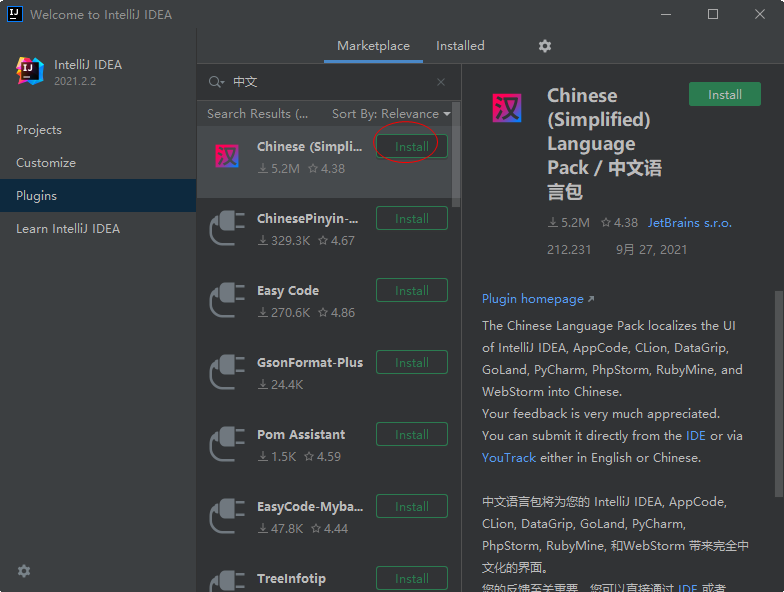The height and width of the screenshot is (592, 784).
Task: Click the details pane scrollbar
Action: (x=779, y=394)
